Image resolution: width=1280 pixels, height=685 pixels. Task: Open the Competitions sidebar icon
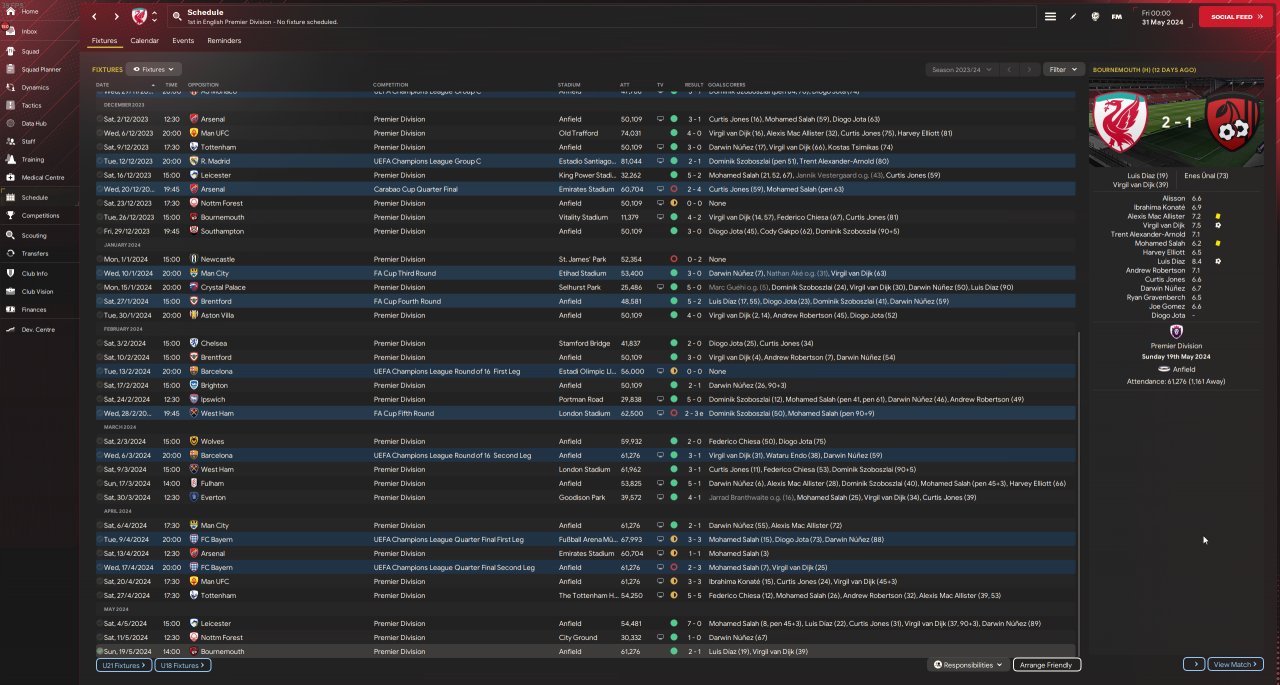click(x=9, y=215)
